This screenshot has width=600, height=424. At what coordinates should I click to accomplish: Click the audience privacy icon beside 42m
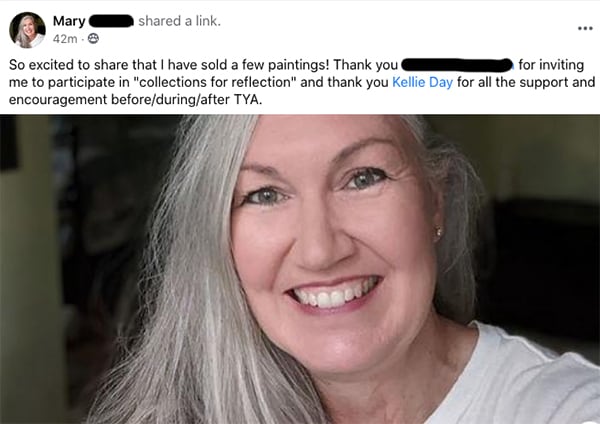(x=93, y=39)
